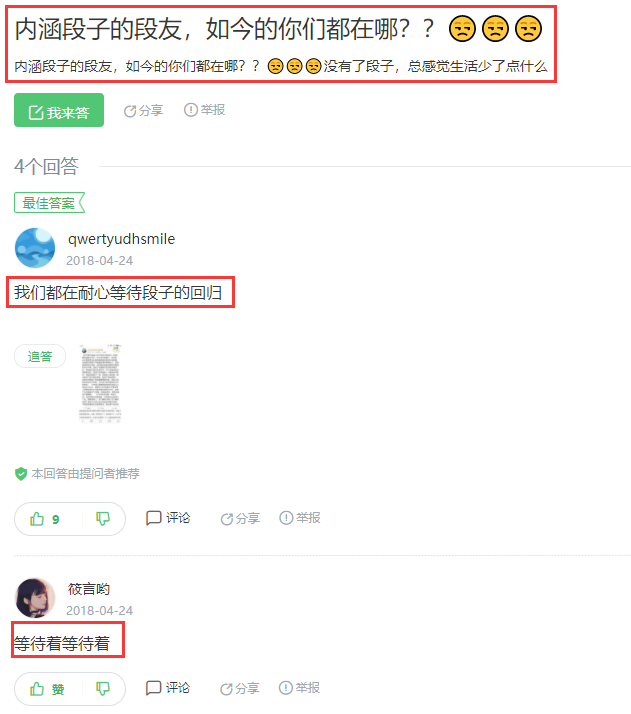Click the 最佳答案 best answer badge
Image resolution: width=631 pixels, height=714 pixels.
(49, 203)
